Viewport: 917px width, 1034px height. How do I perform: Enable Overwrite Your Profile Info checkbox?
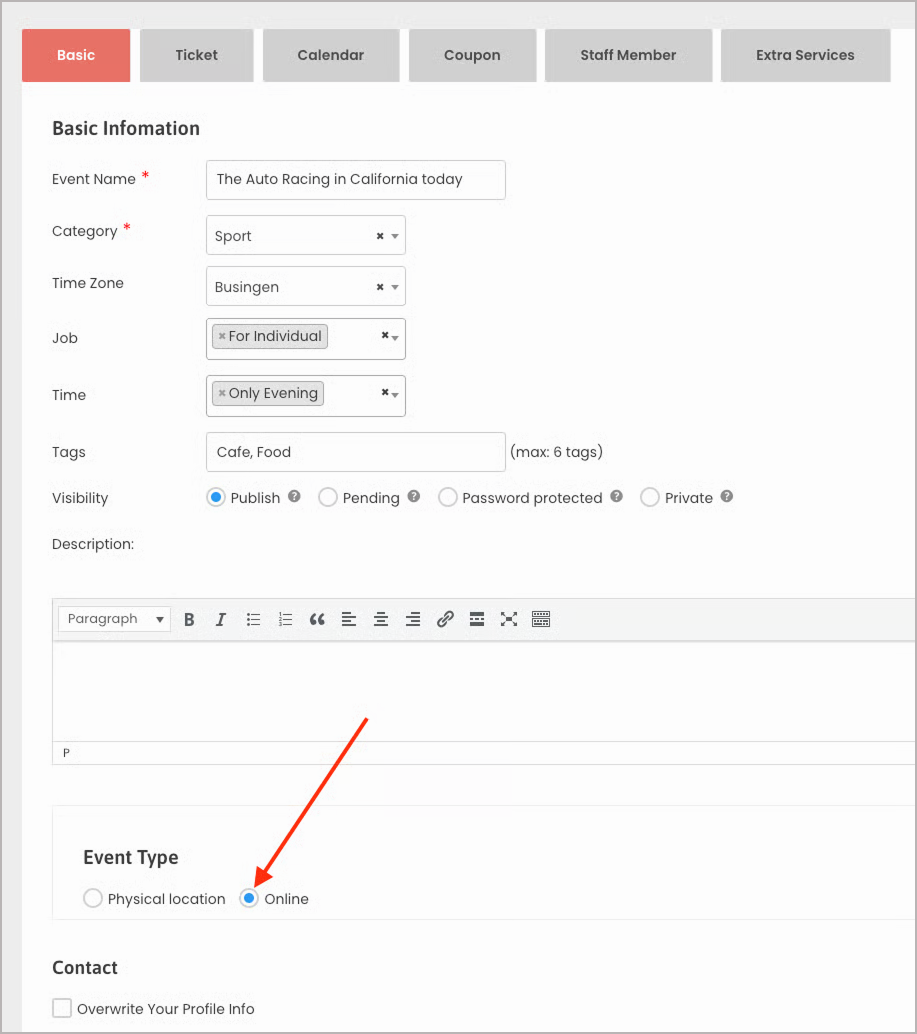point(62,1008)
